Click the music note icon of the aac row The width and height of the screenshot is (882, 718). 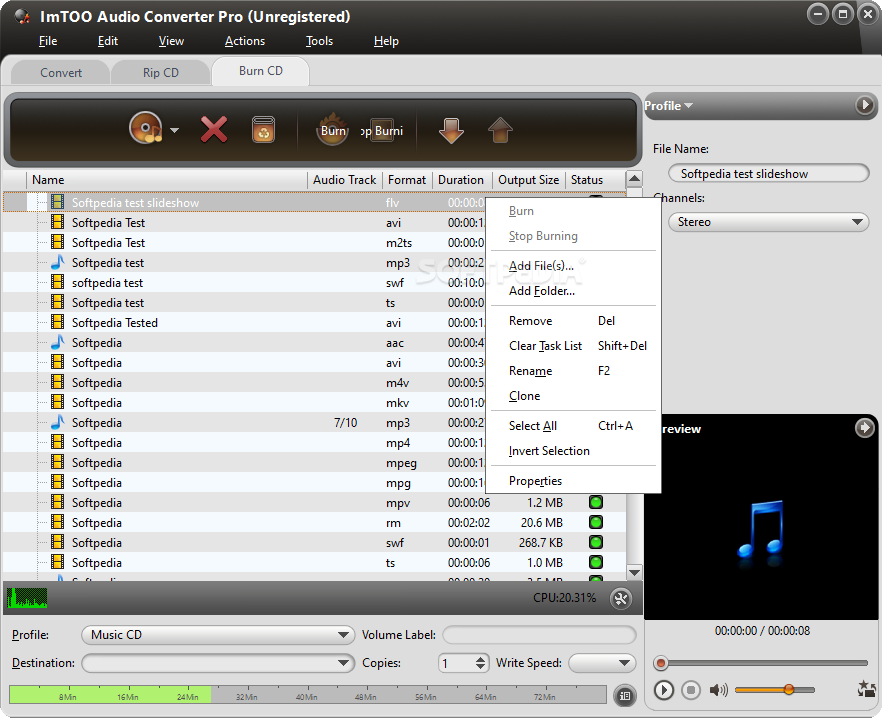[57, 342]
